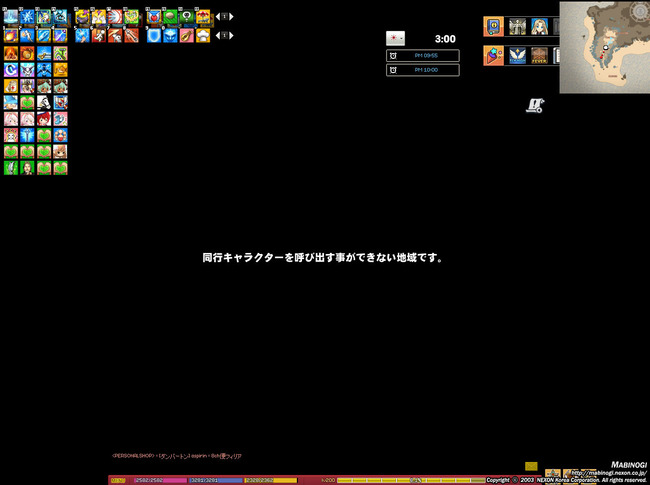Click the system message about companion characters
The image size is (650, 485).
coord(323,258)
